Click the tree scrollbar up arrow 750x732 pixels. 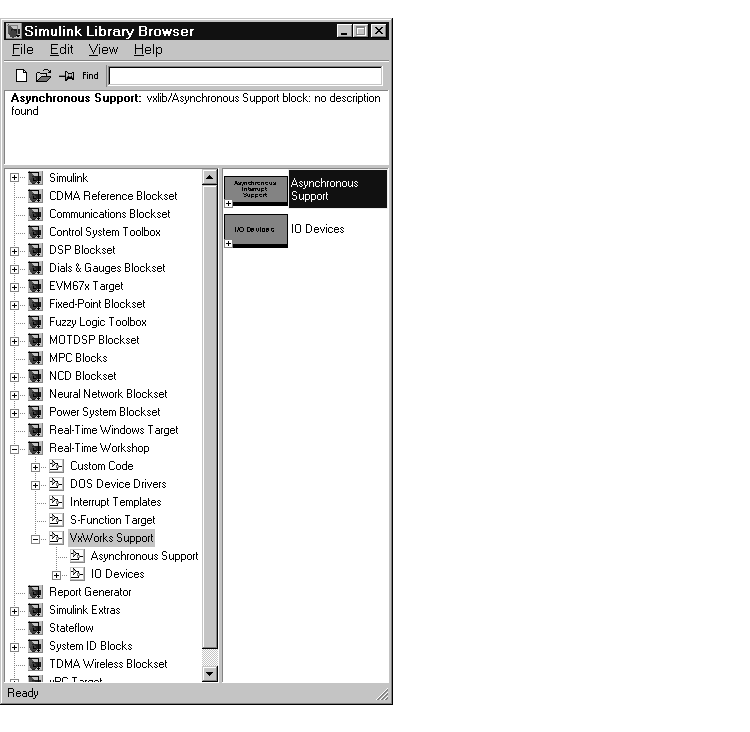point(210,177)
